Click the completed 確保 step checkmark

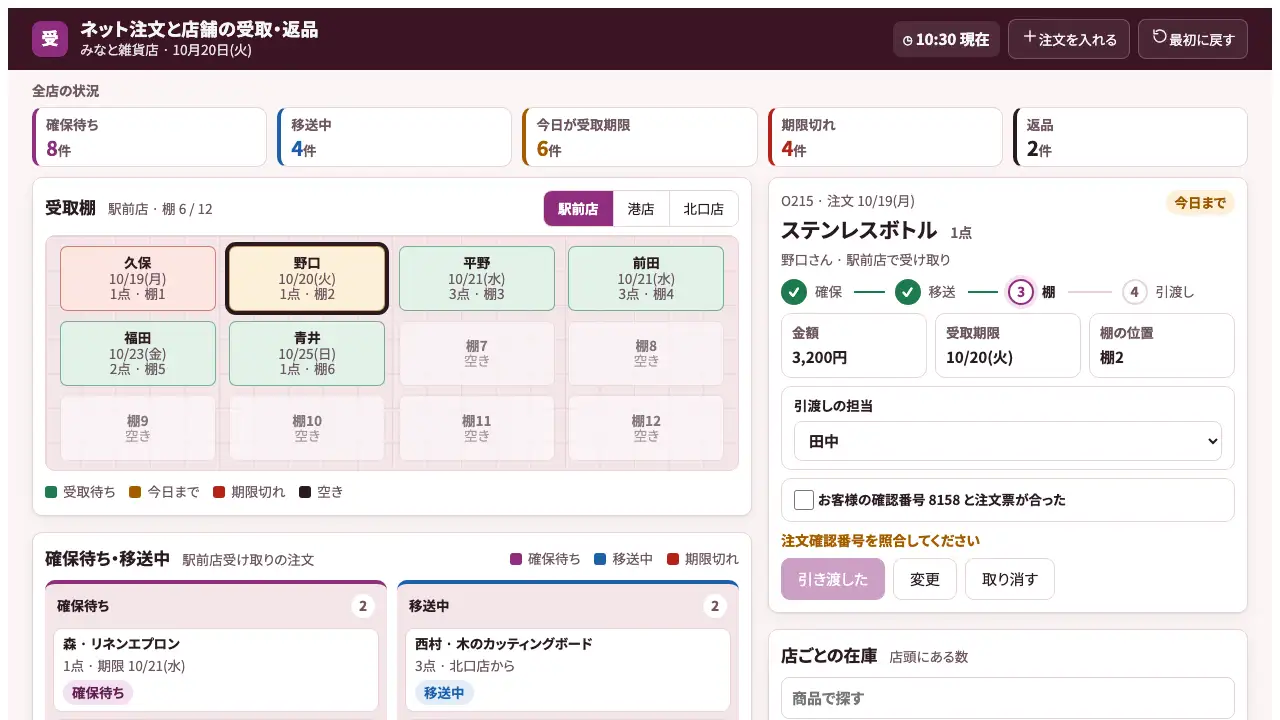click(x=794, y=292)
